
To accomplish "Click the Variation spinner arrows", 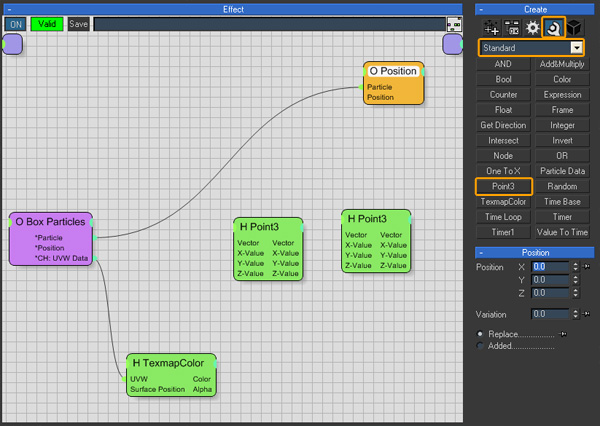I will click(576, 314).
